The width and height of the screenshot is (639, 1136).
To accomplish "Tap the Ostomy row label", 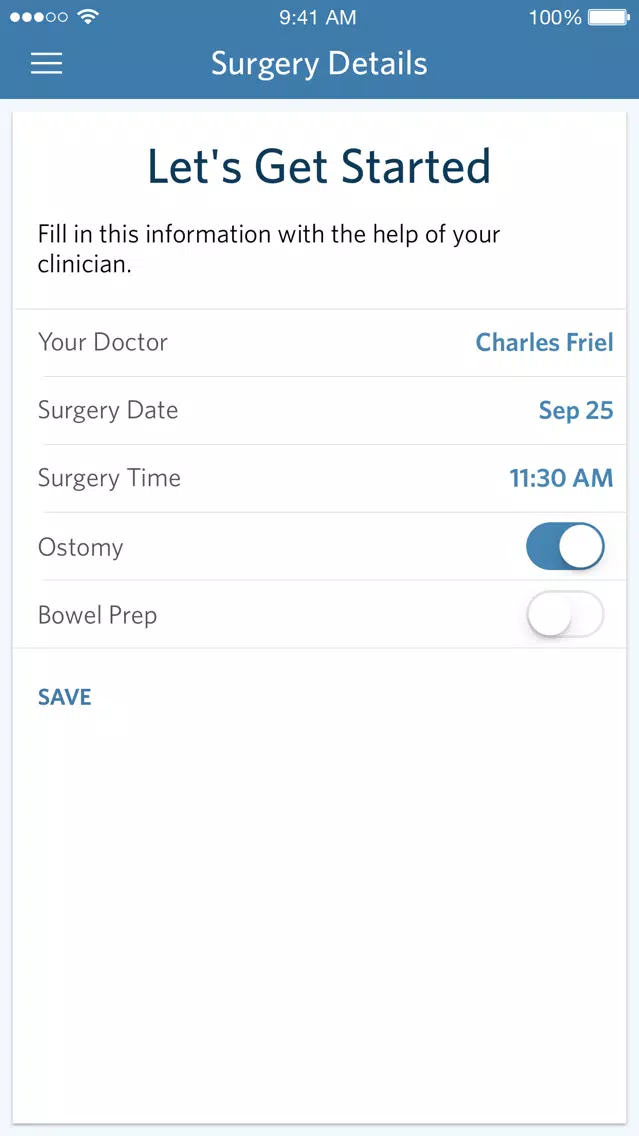I will click(x=80, y=547).
